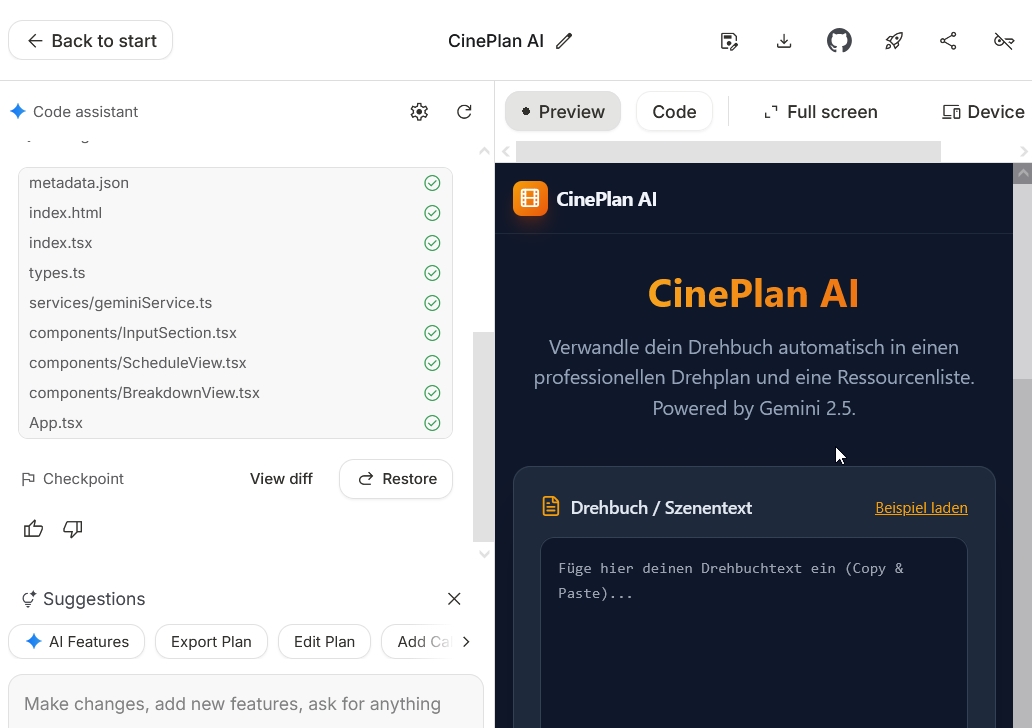Give thumbs up feedback
Viewport: 1032px width, 728px height.
[x=34, y=529]
